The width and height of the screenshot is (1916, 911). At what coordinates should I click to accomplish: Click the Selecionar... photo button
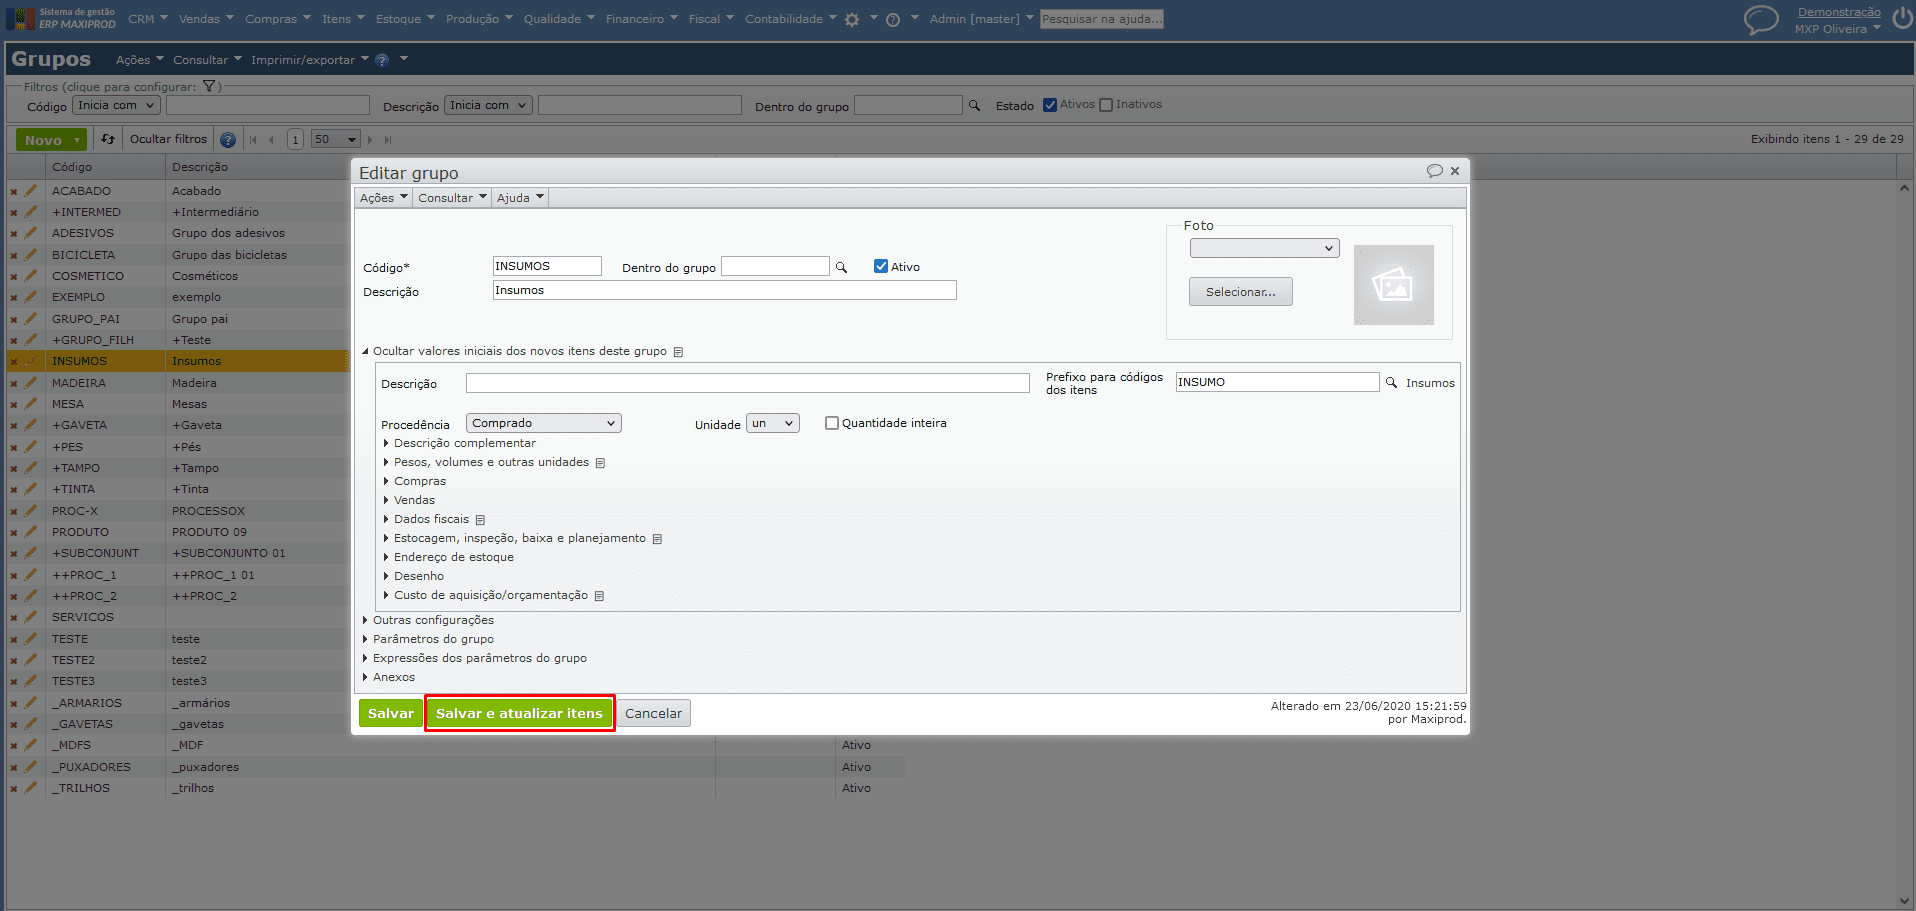pos(1240,292)
